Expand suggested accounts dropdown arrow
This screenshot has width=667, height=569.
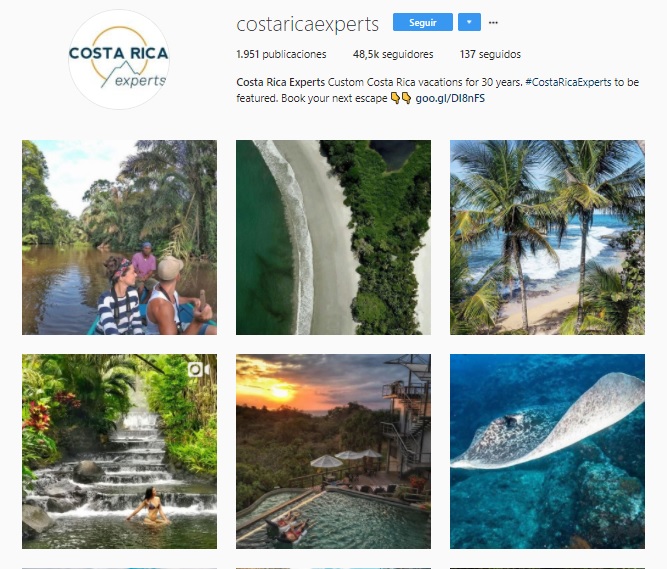(469, 22)
